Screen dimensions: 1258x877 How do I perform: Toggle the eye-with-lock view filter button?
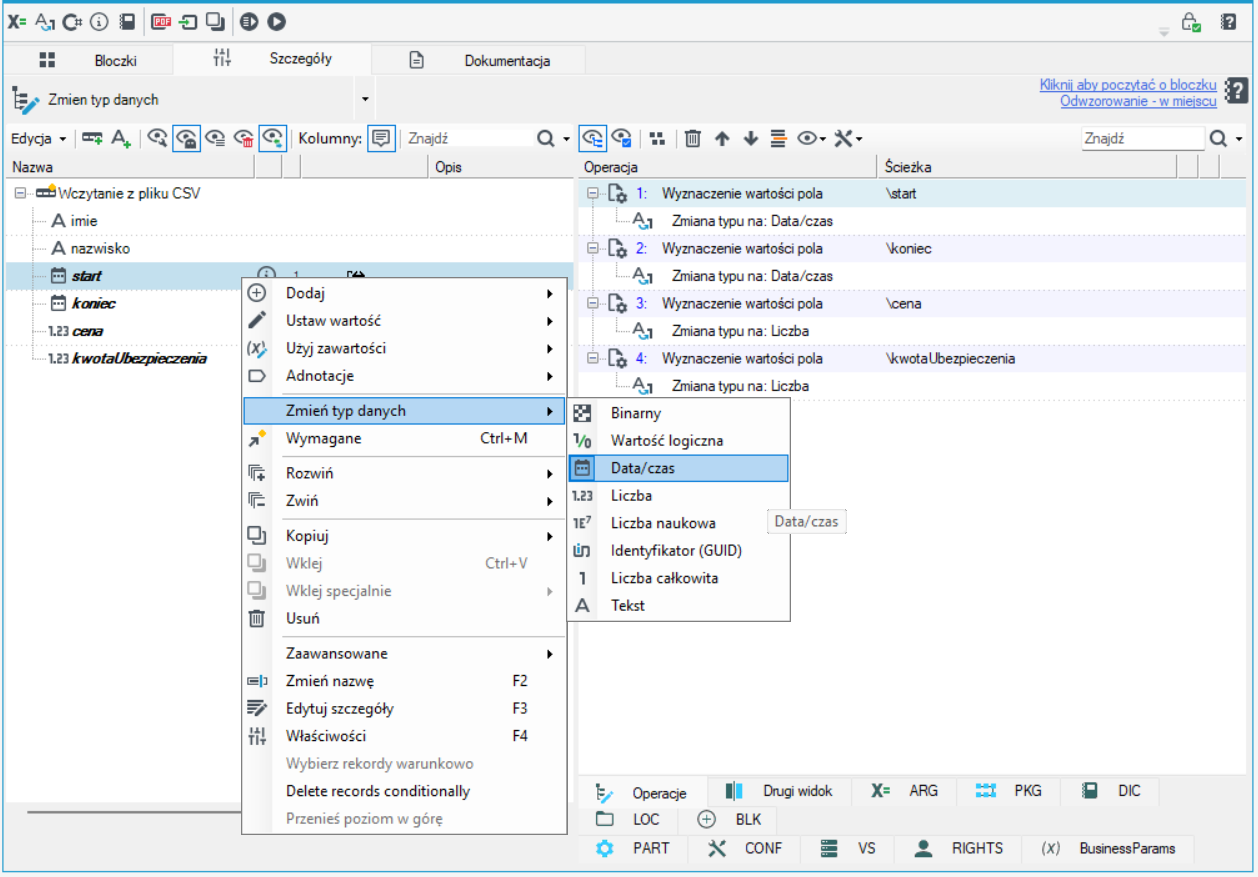click(186, 139)
